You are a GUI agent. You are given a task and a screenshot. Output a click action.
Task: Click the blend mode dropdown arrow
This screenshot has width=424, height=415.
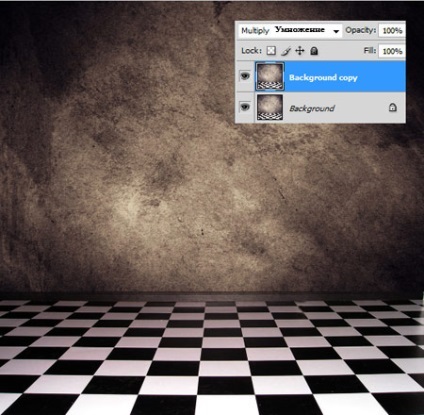point(336,31)
